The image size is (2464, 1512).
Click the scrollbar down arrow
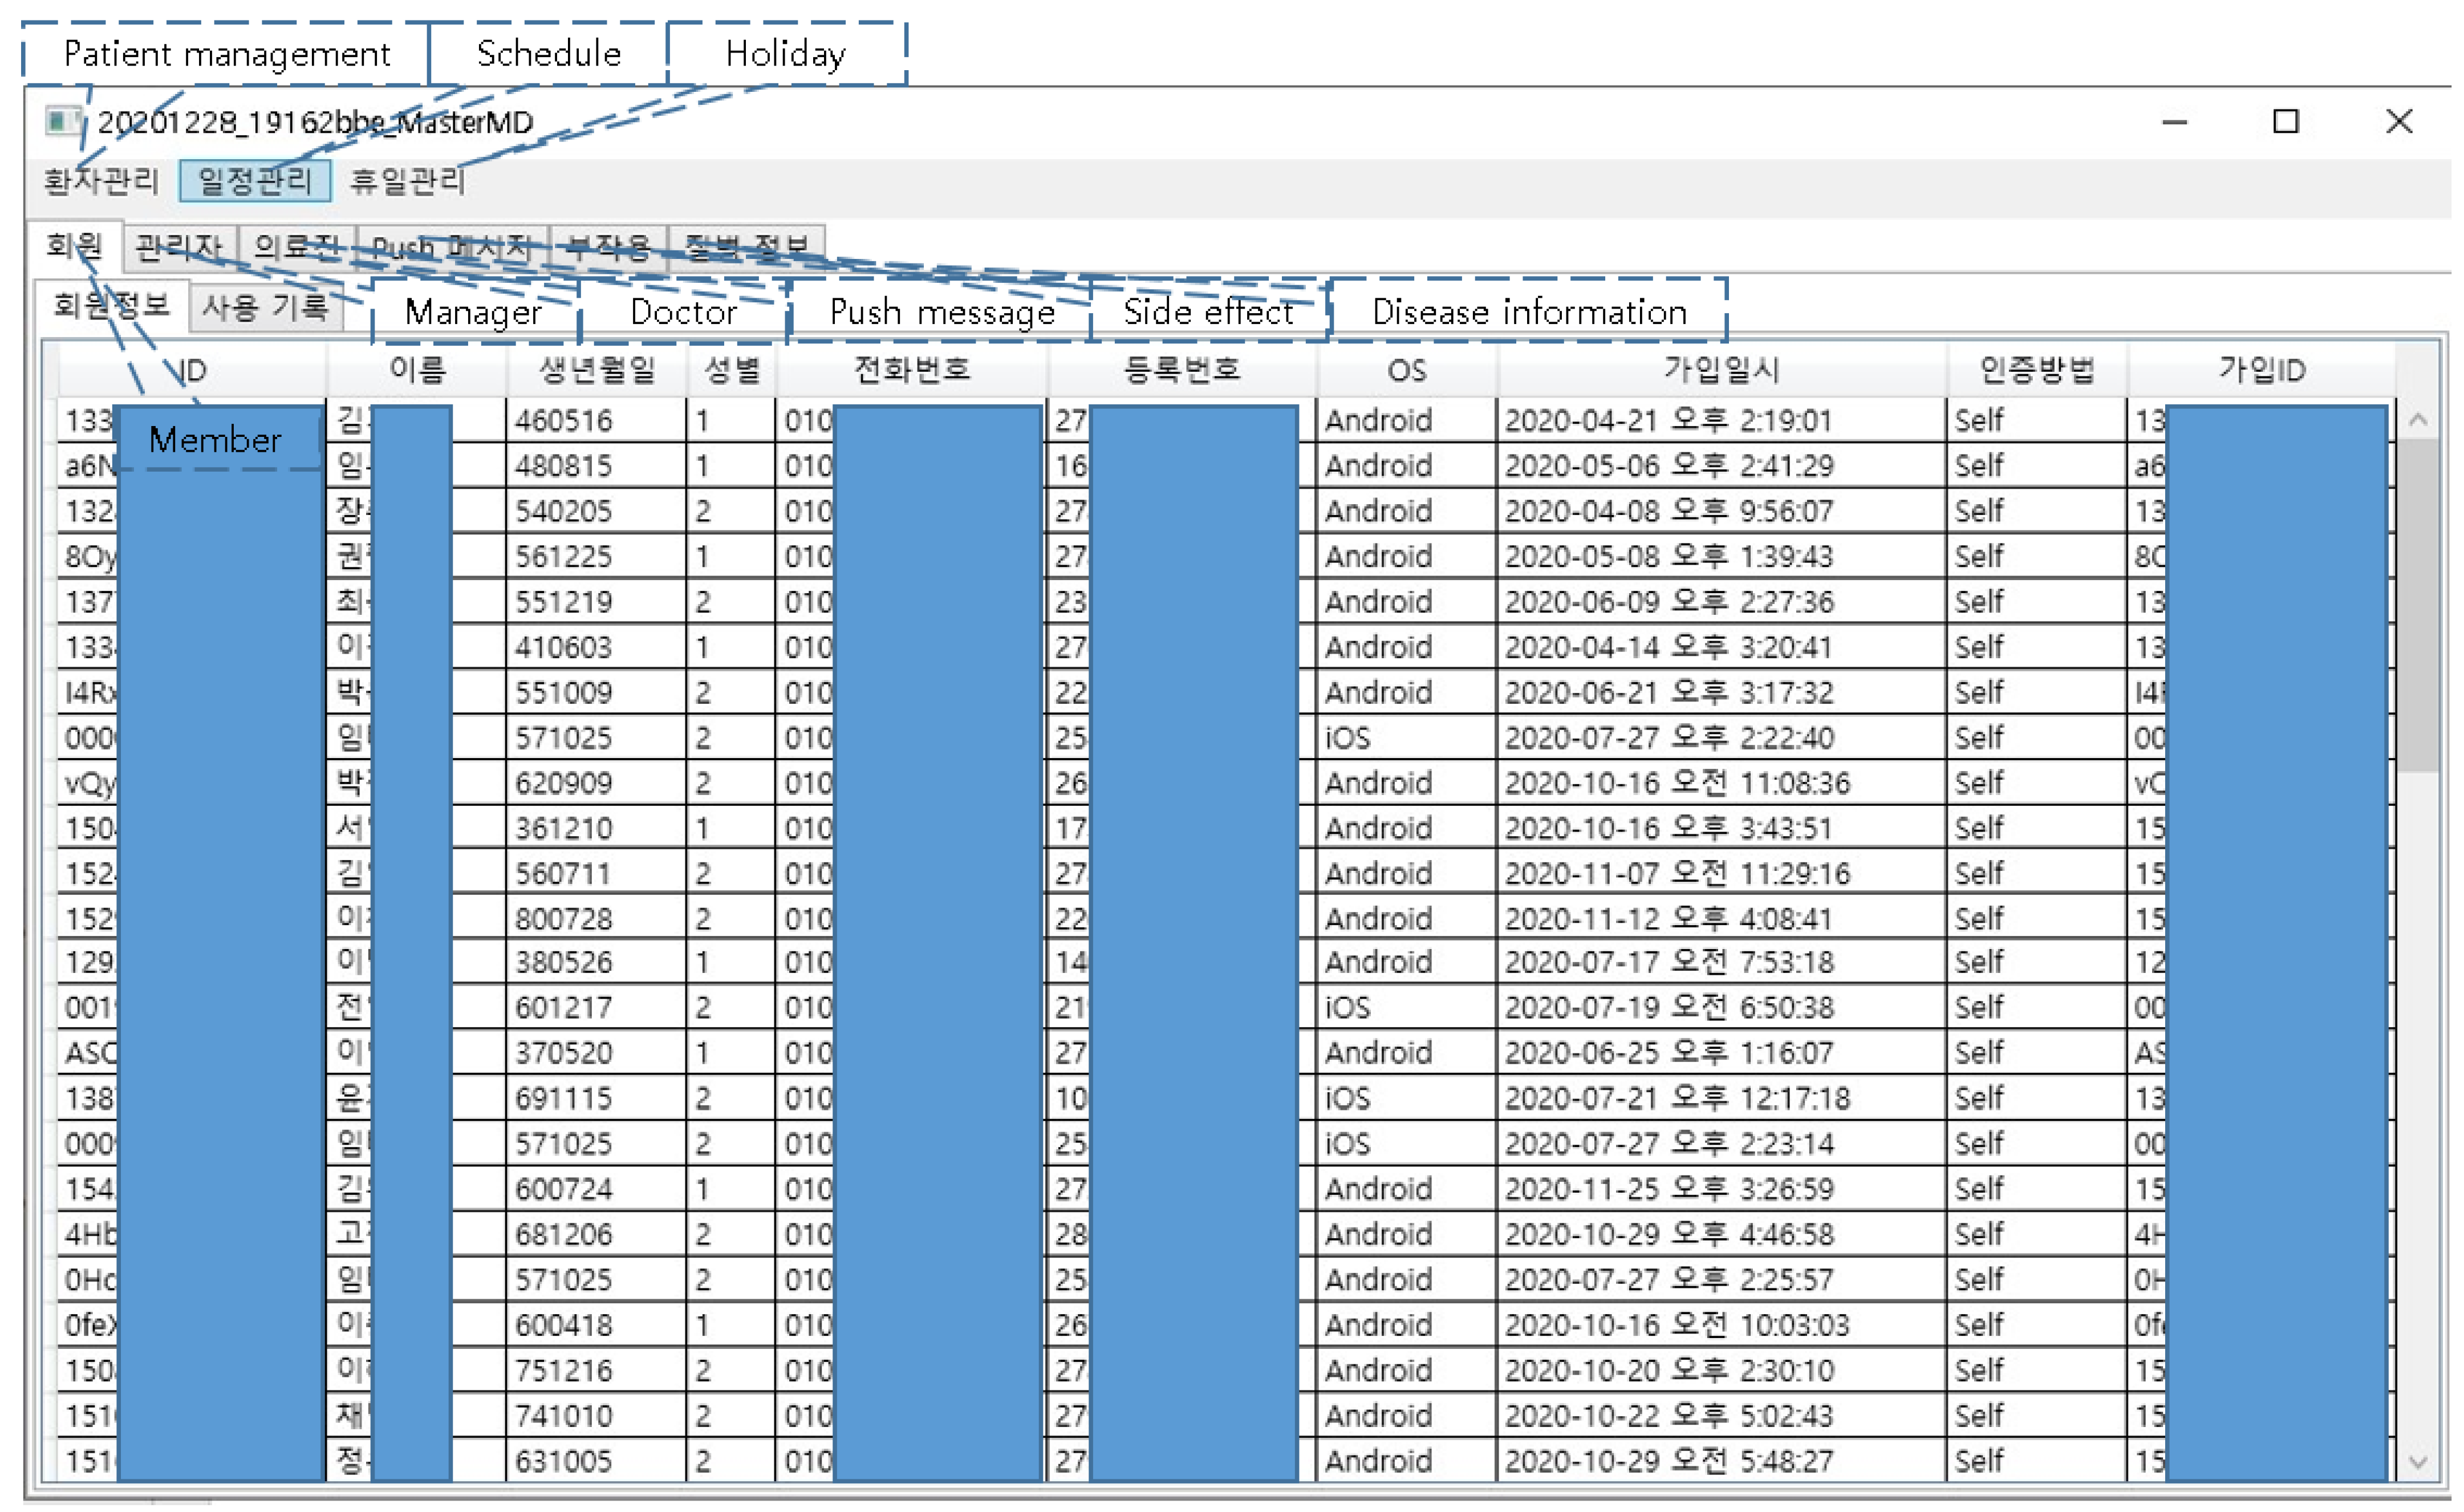pos(2419,1463)
